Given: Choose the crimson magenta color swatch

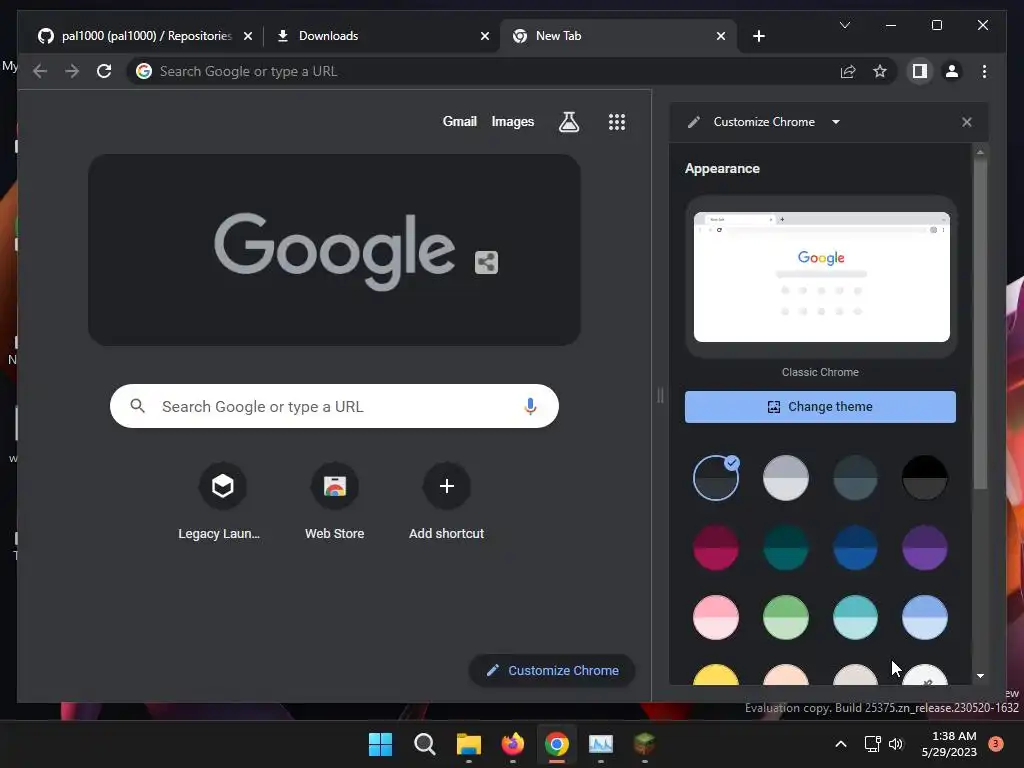Looking at the screenshot, I should tap(716, 548).
